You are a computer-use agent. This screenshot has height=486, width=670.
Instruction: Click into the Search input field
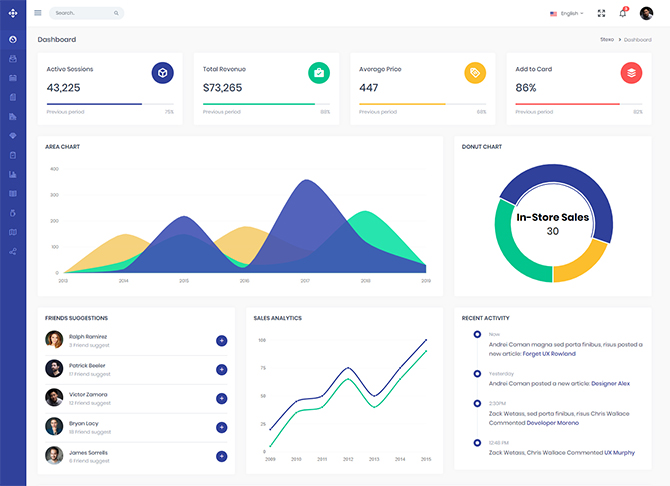(x=84, y=13)
